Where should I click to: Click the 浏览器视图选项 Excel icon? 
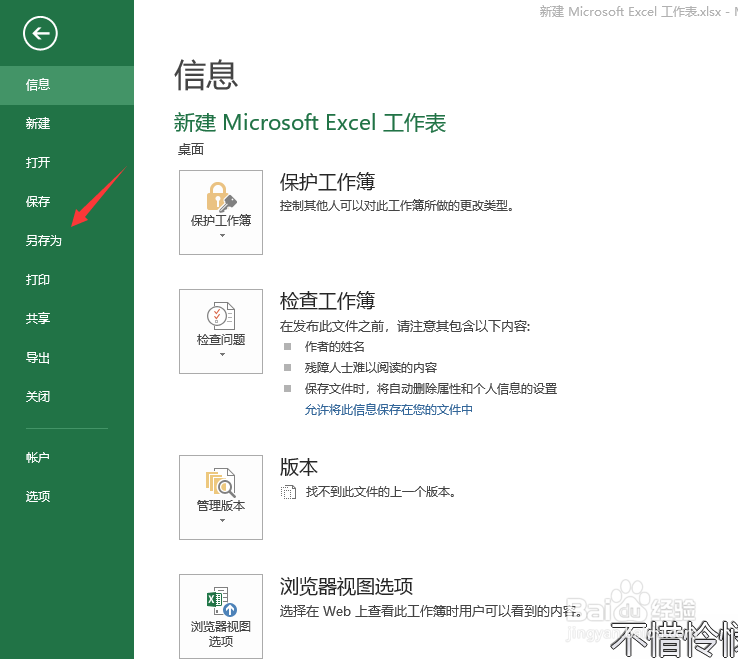pos(221,602)
